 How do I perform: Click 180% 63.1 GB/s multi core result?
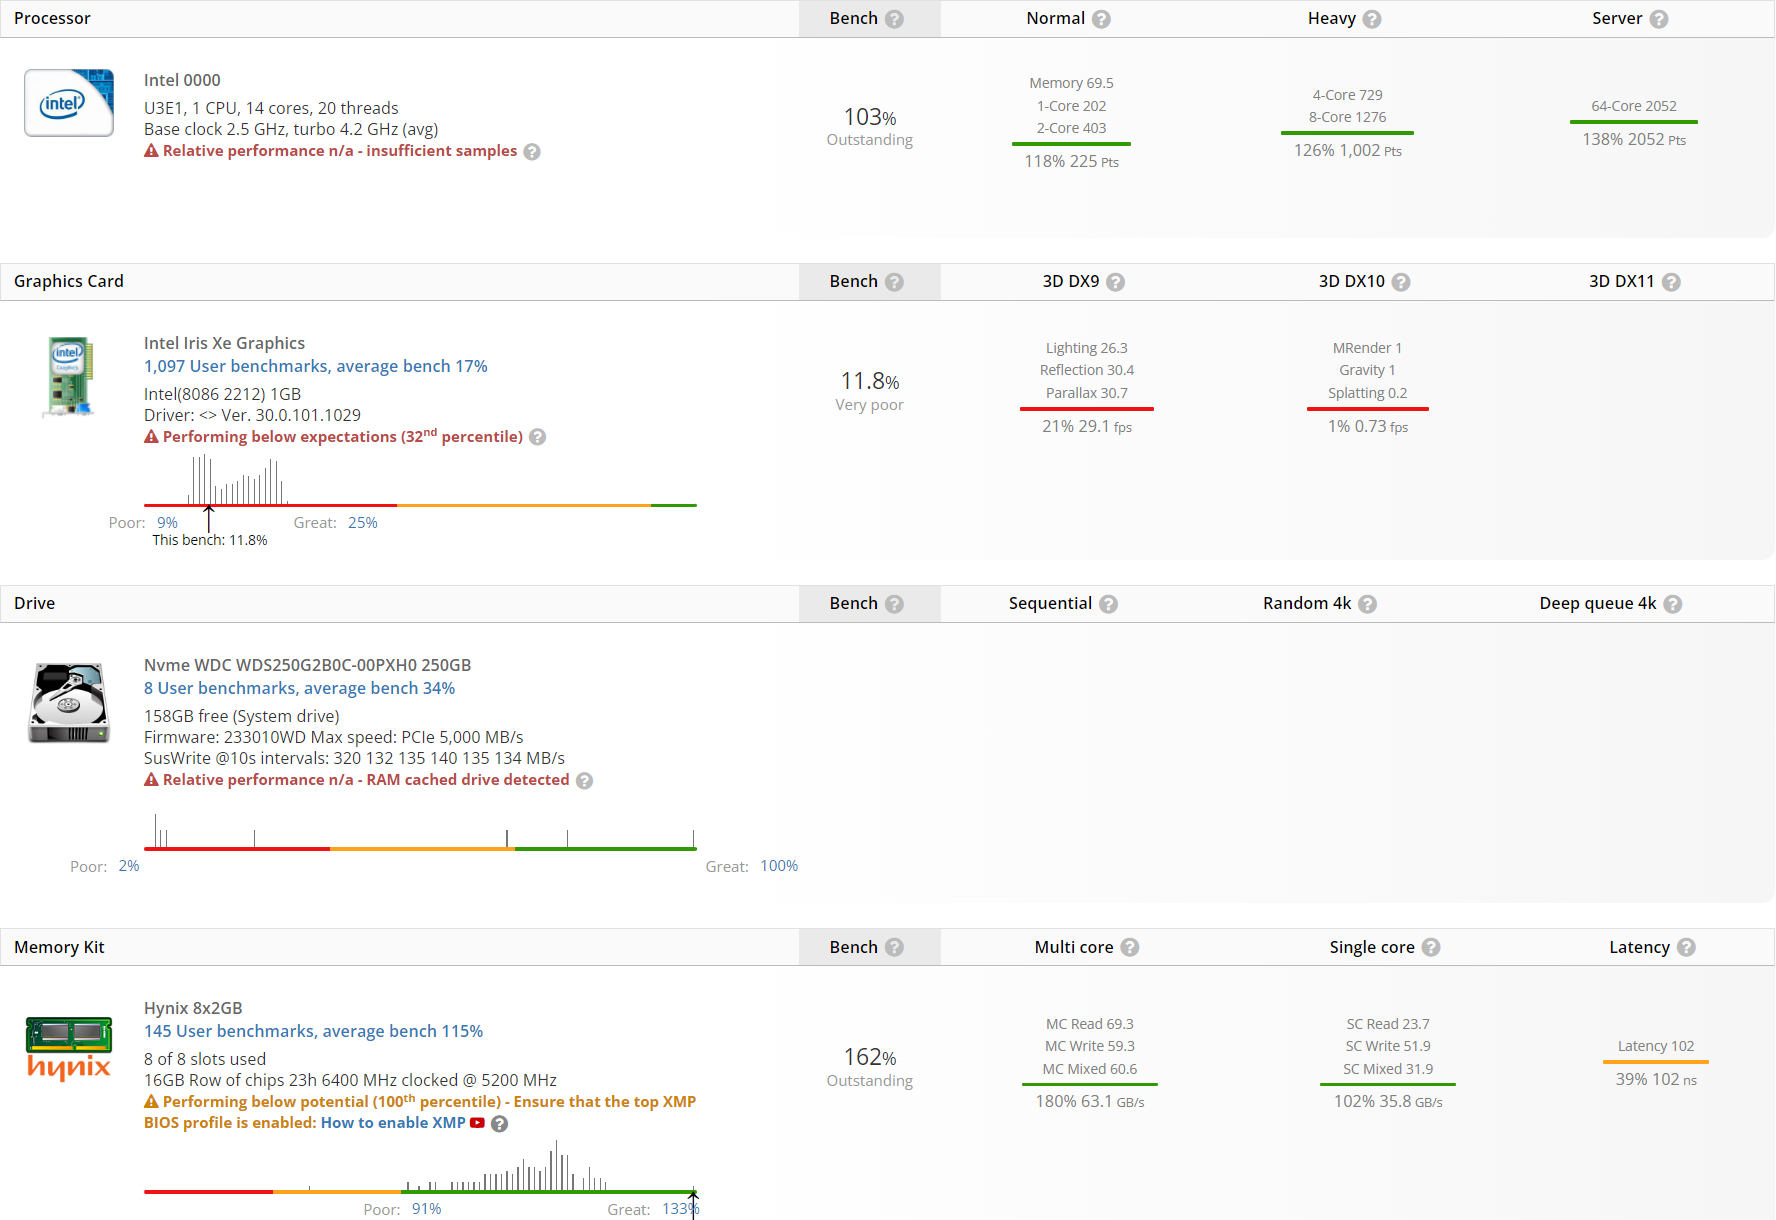coord(1090,1101)
